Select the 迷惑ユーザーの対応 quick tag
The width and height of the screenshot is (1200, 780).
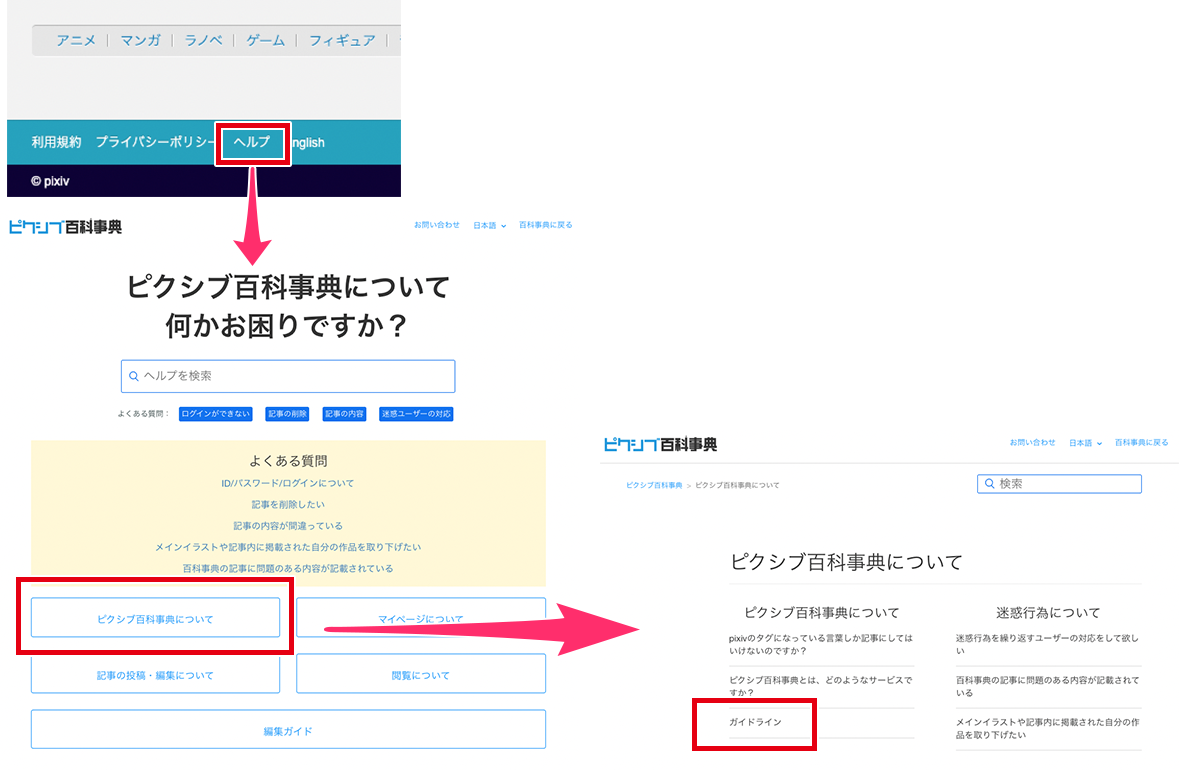pyautogui.click(x=416, y=414)
